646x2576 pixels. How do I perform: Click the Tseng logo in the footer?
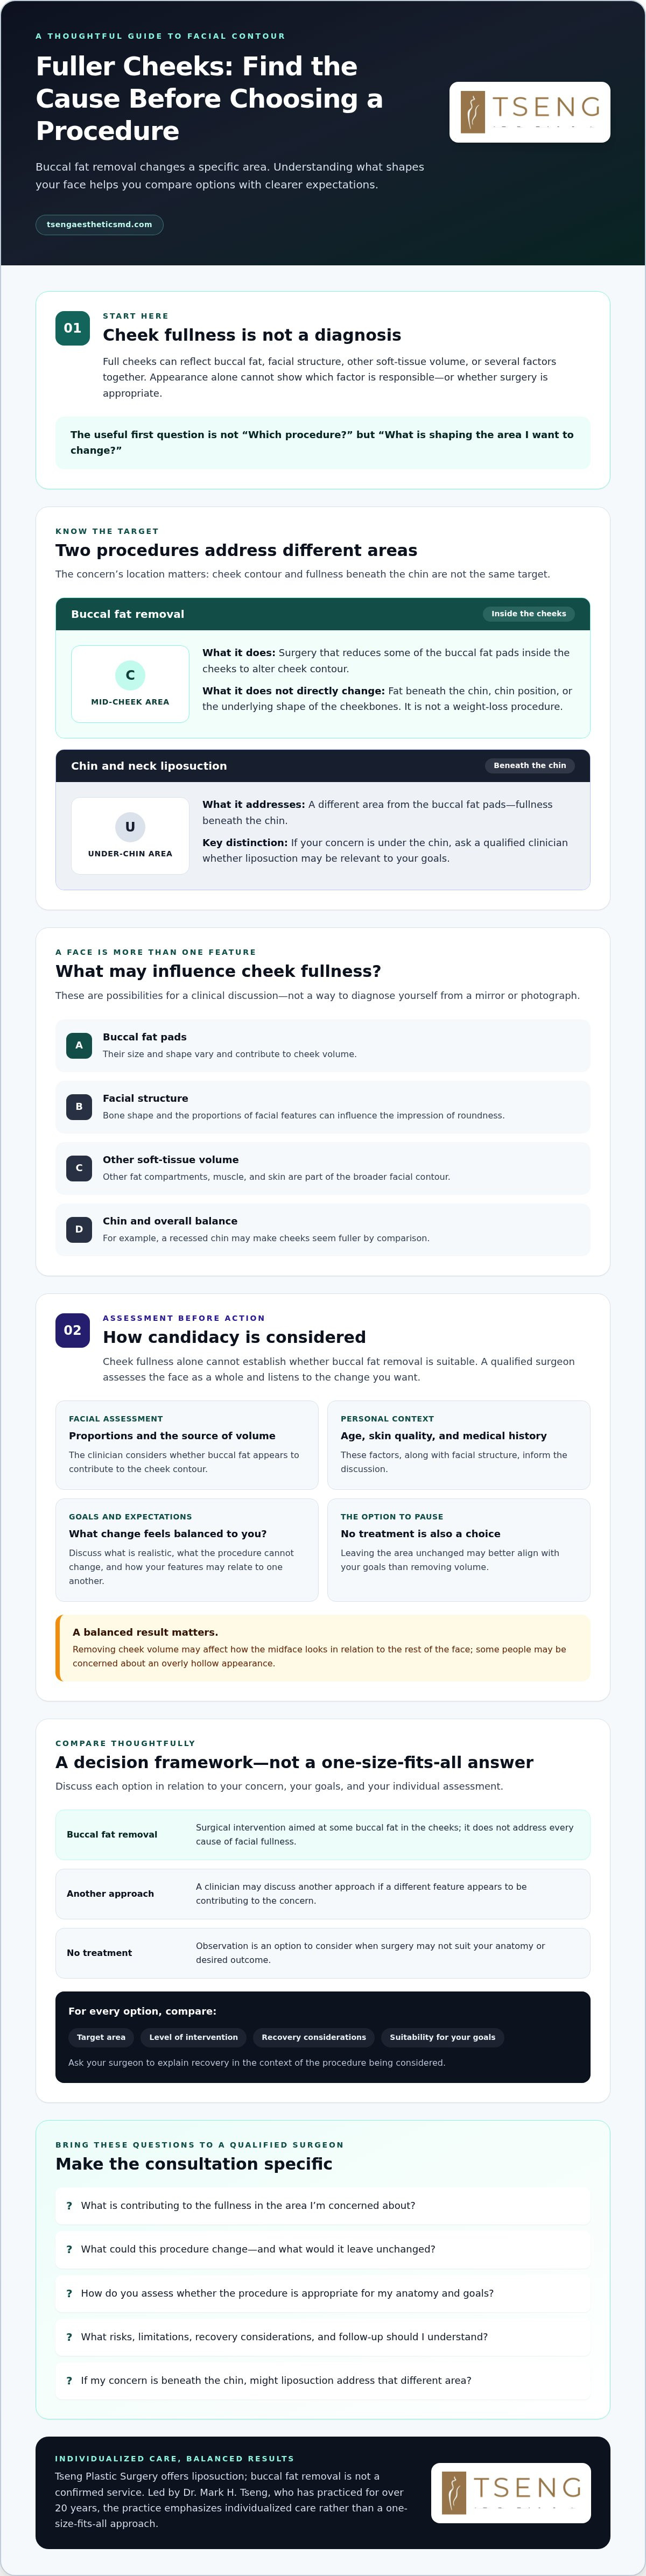click(x=511, y=2493)
